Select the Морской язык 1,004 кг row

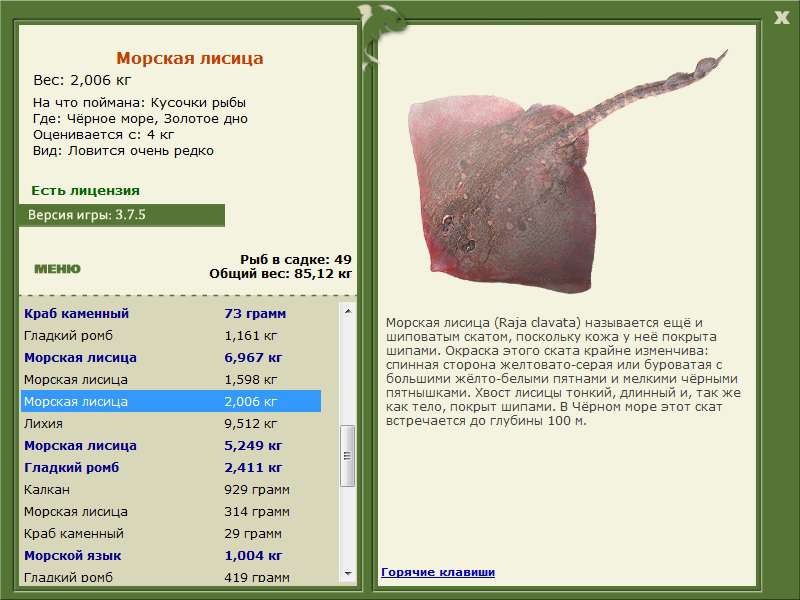(x=171, y=555)
